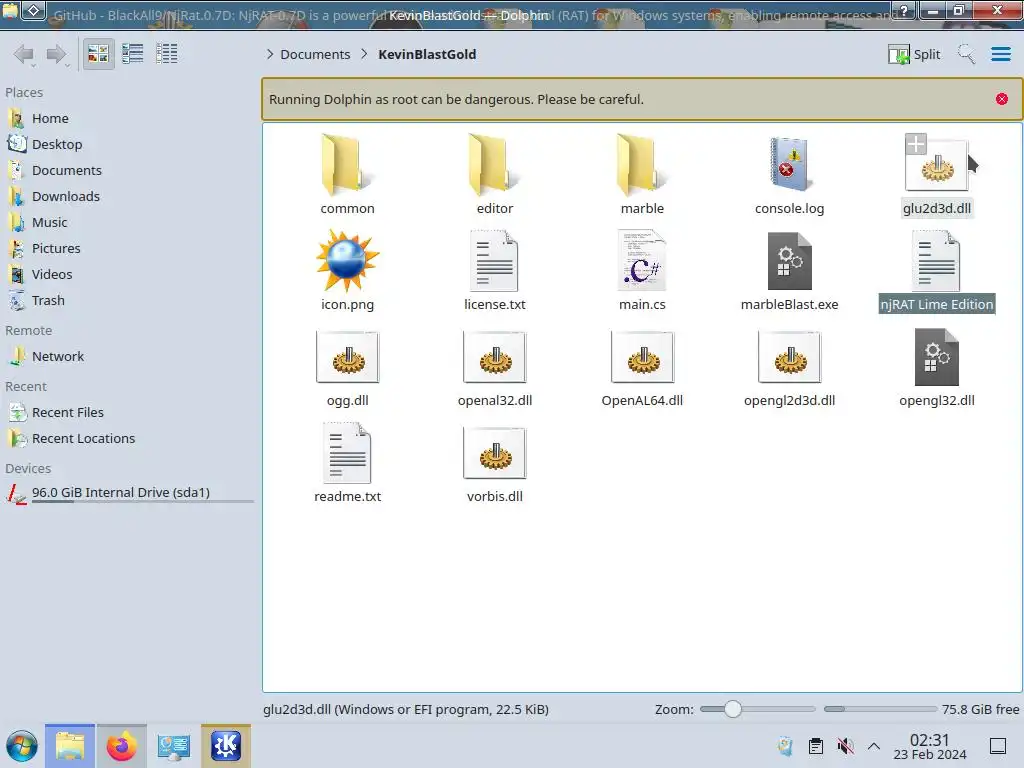Select the console.log file icon
Viewport: 1024px width, 768px height.
click(790, 165)
